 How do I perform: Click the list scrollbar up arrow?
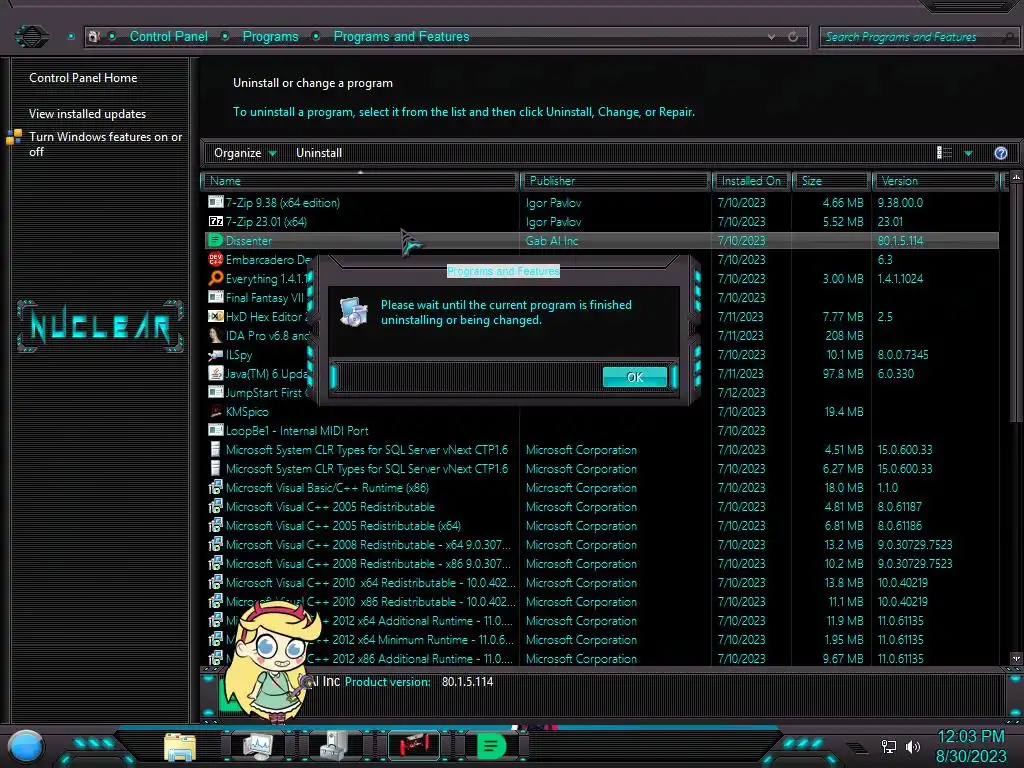coord(1016,177)
